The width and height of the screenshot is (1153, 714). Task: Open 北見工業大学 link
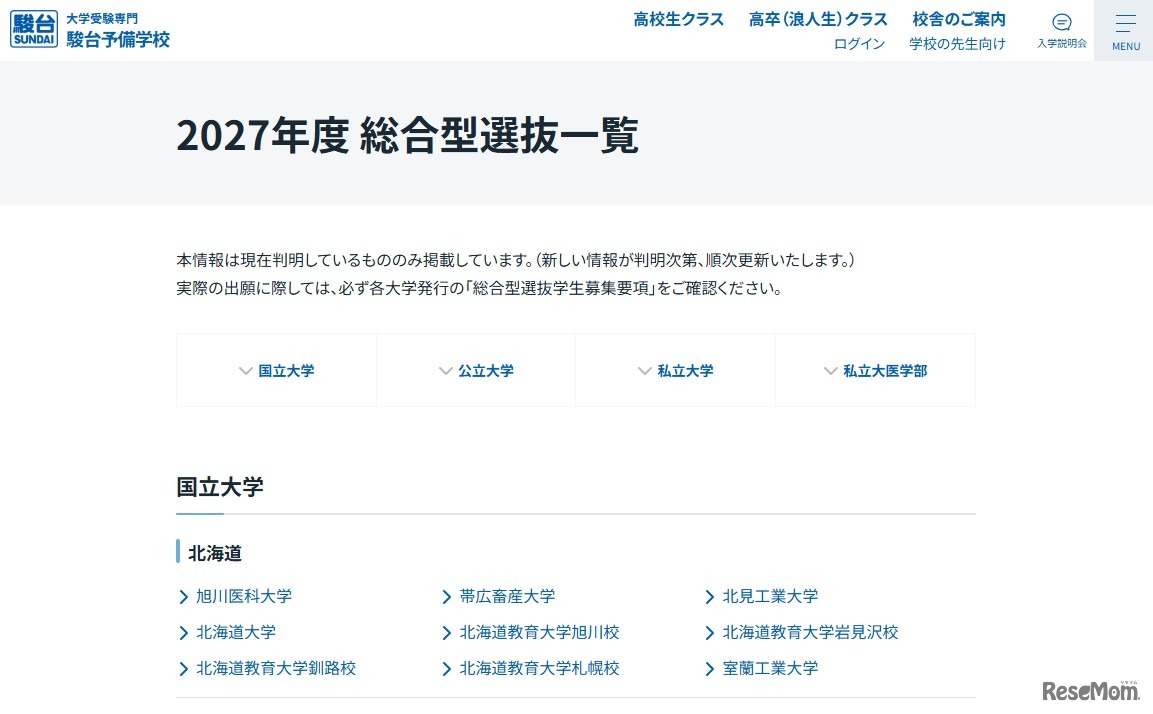click(x=770, y=596)
